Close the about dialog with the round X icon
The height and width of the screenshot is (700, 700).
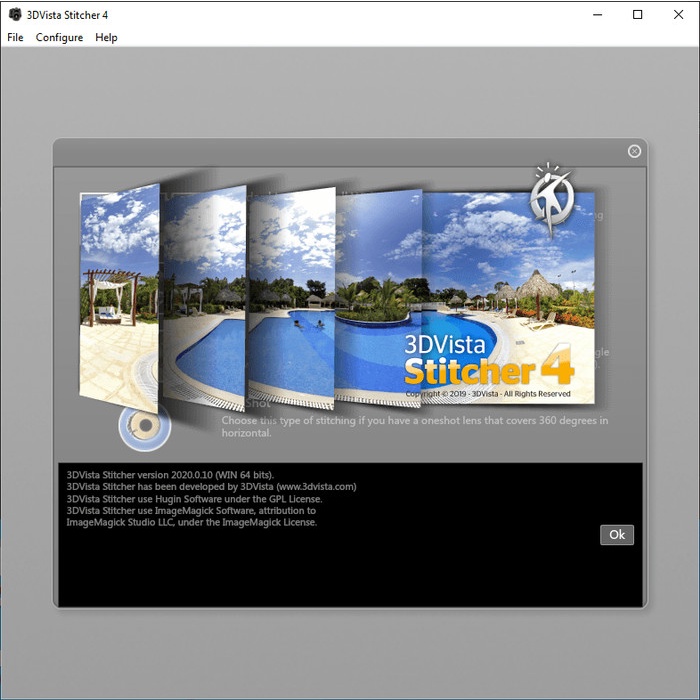coord(634,151)
